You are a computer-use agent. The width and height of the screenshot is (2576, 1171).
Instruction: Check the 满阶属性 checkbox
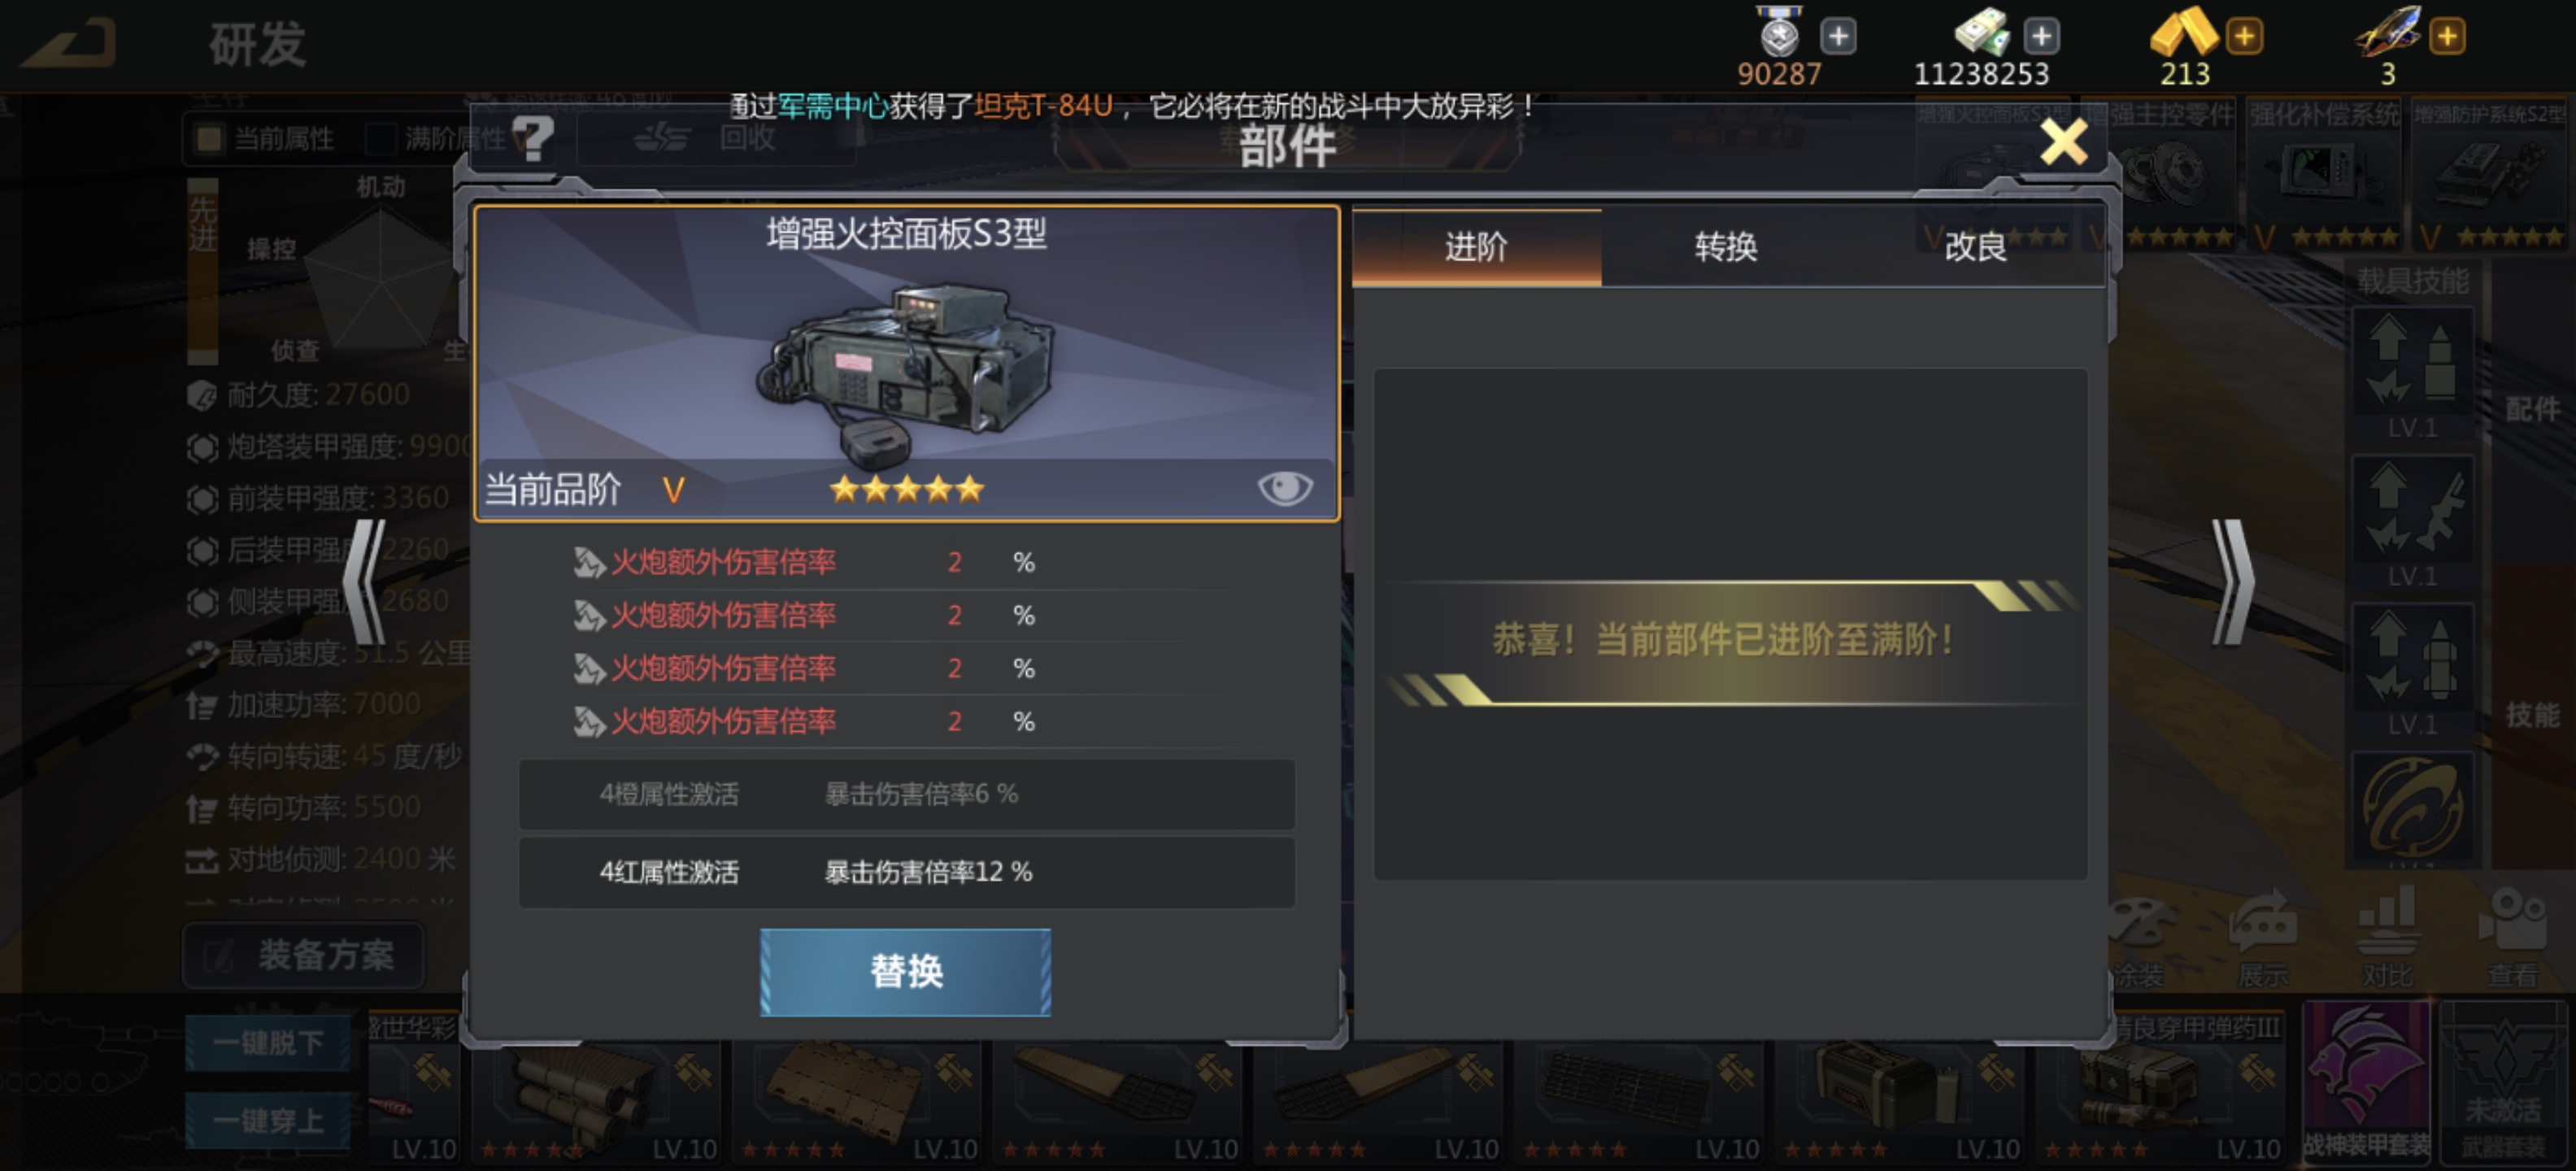coord(380,138)
